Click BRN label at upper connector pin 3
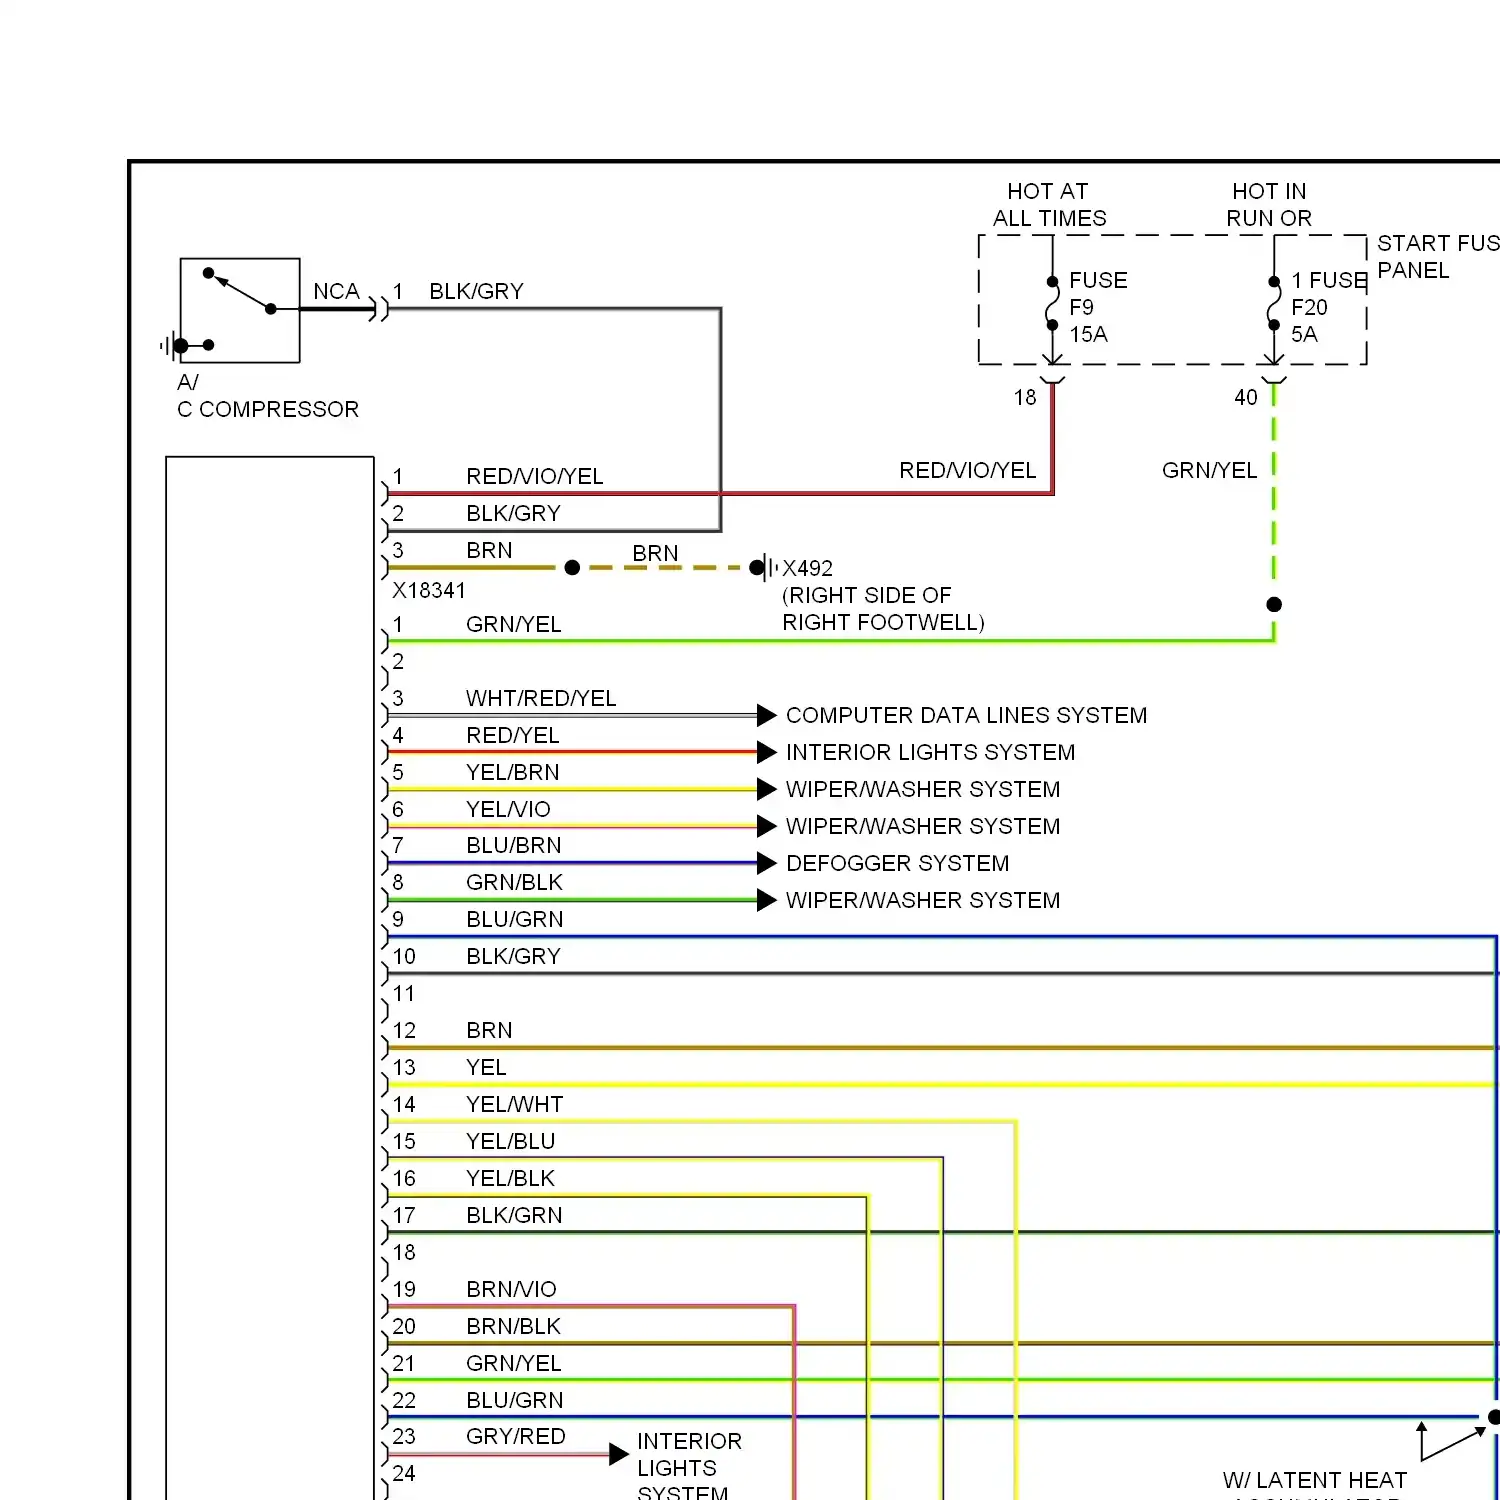Screen dimensions: 1500x1500 pyautogui.click(x=489, y=550)
